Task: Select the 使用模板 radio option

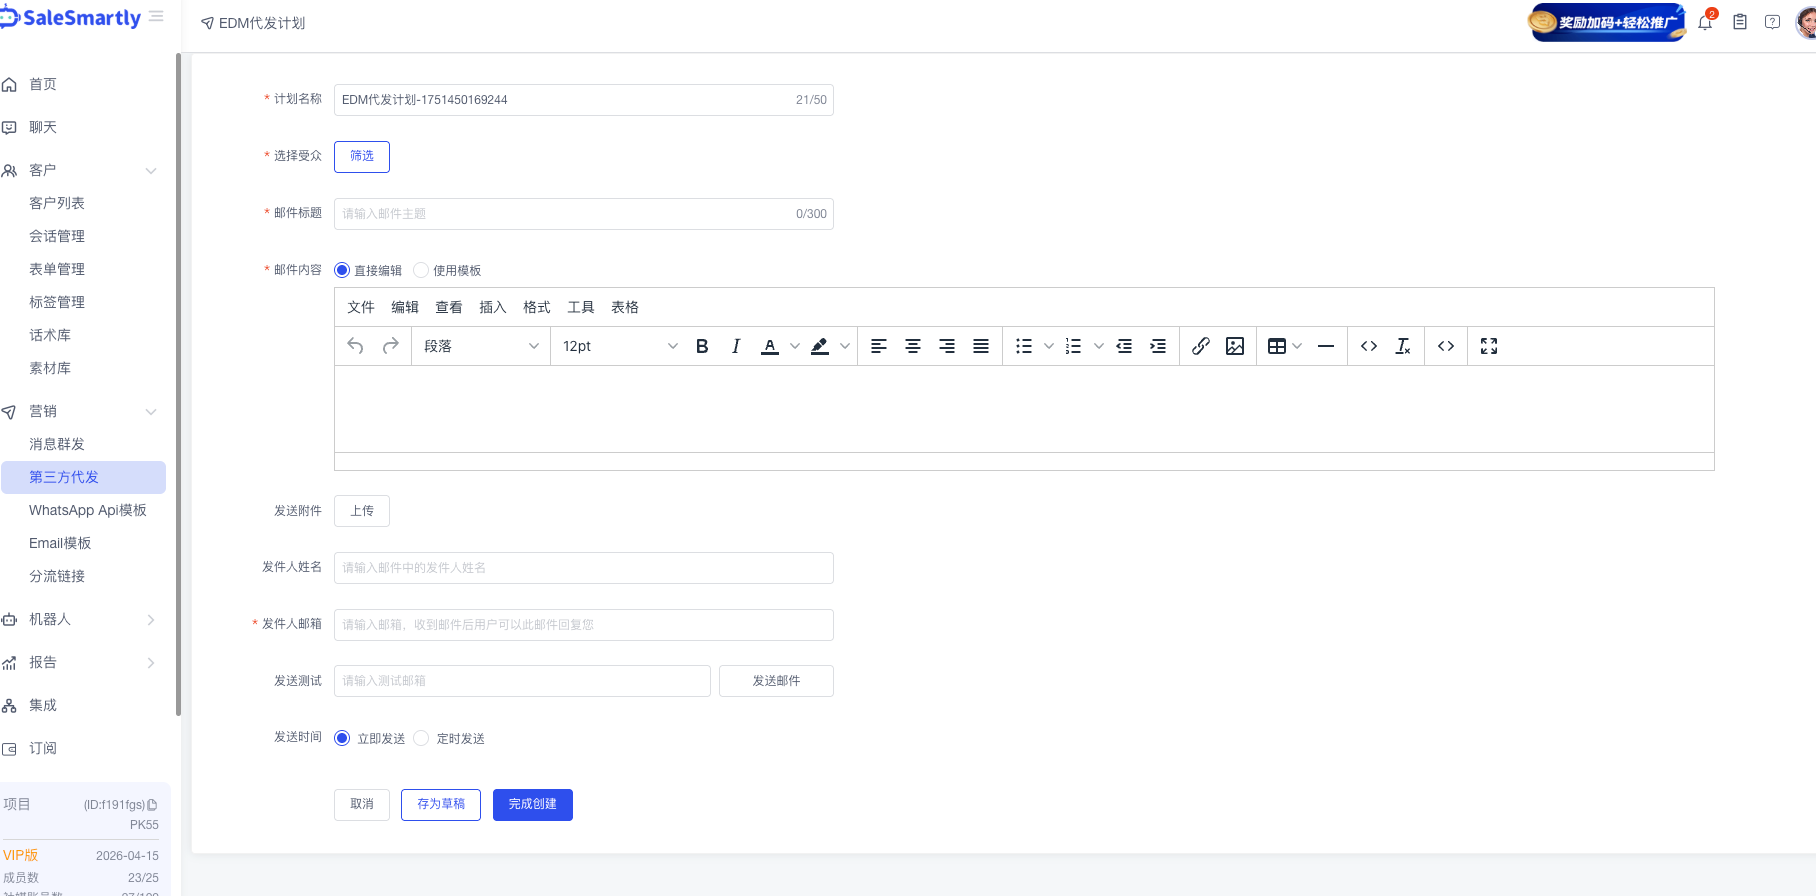Action: pos(421,270)
